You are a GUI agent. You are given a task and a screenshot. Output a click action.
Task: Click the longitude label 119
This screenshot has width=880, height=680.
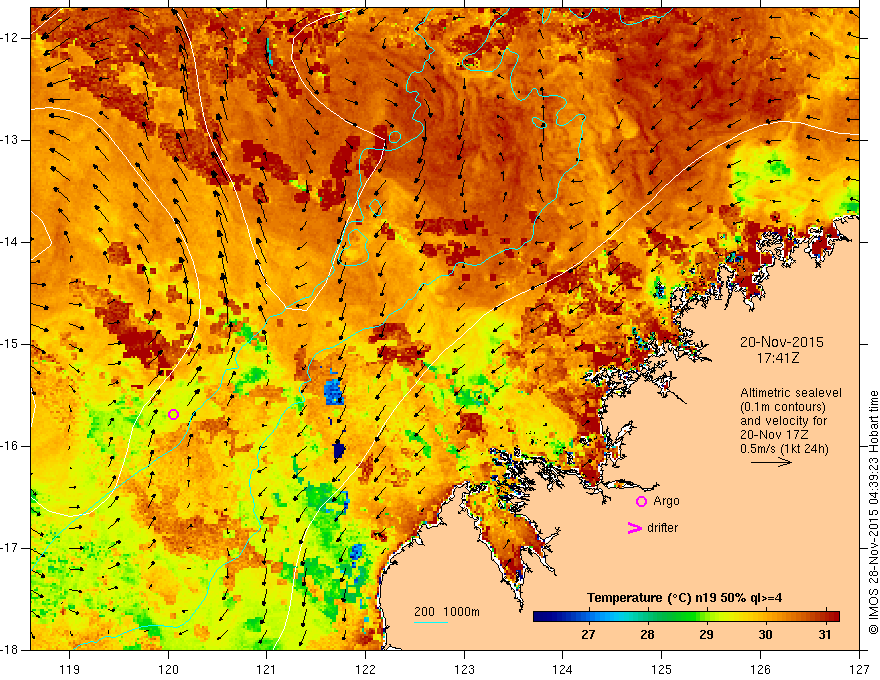point(70,669)
